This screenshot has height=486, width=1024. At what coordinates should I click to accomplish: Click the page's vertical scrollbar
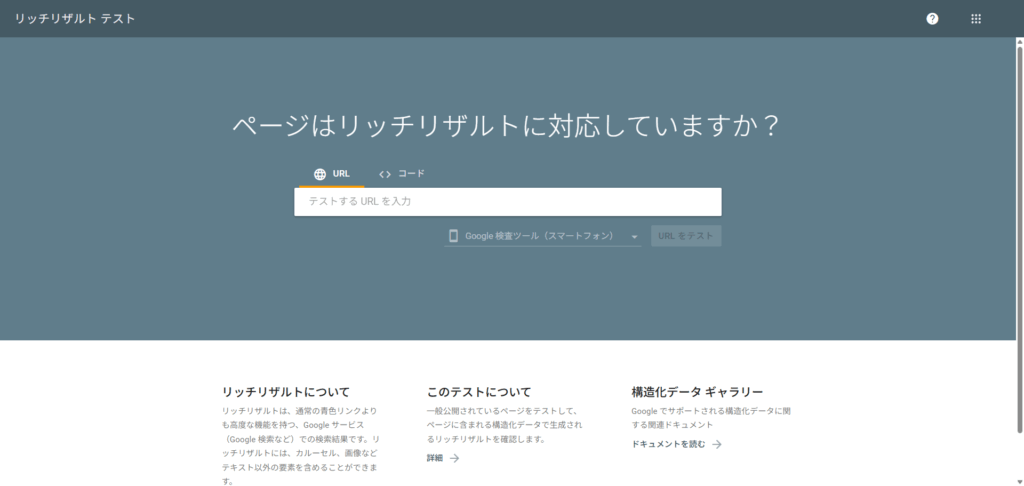[x=1019, y=238]
